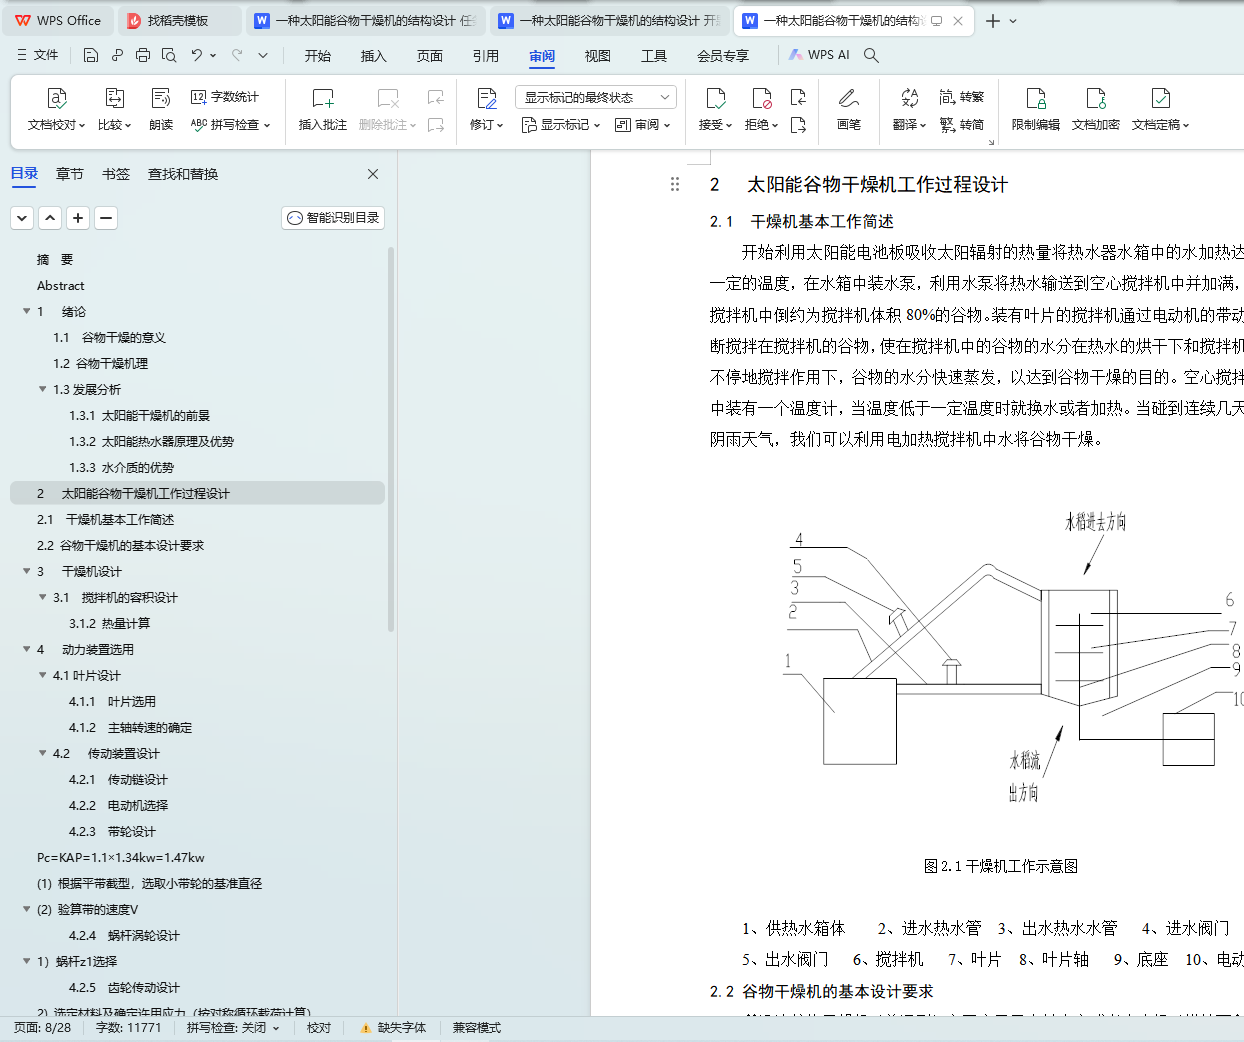Click the 智能识别目录 button
This screenshot has width=1244, height=1042.
click(x=333, y=218)
